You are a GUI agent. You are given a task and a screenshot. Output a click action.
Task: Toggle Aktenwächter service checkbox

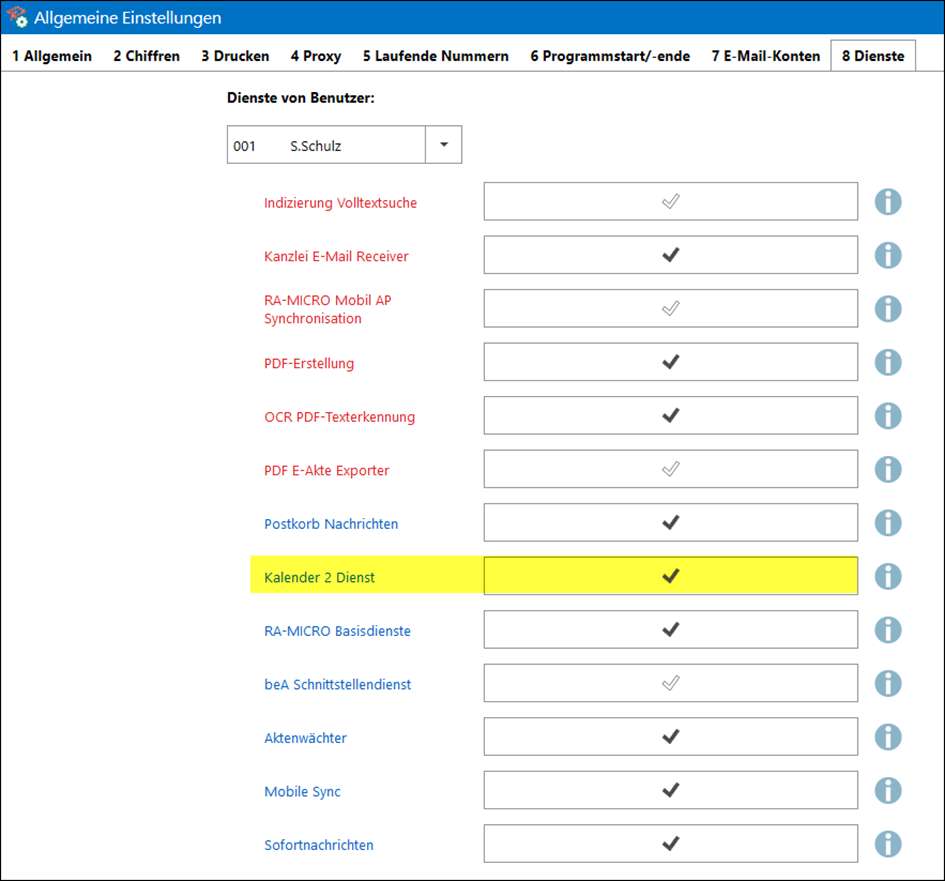671,736
